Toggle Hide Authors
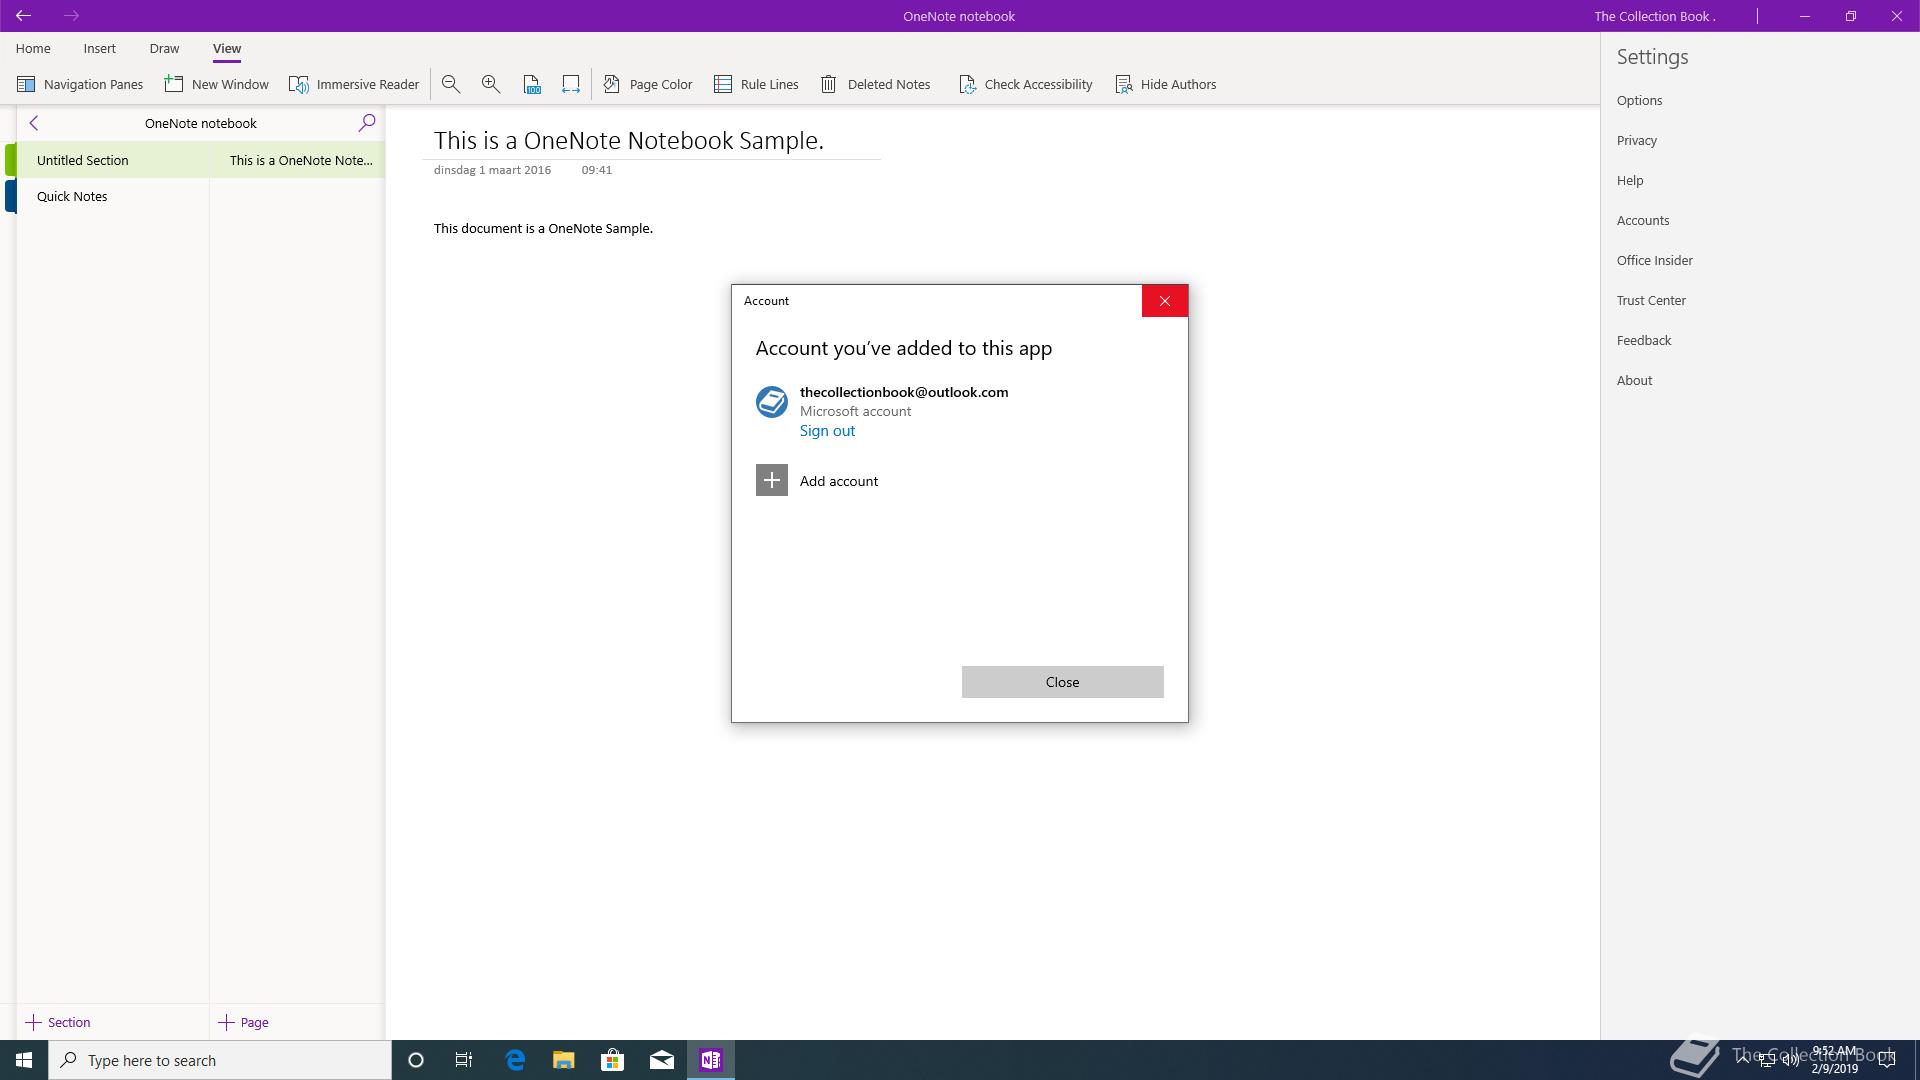The image size is (1920, 1080). pyautogui.click(x=1166, y=84)
